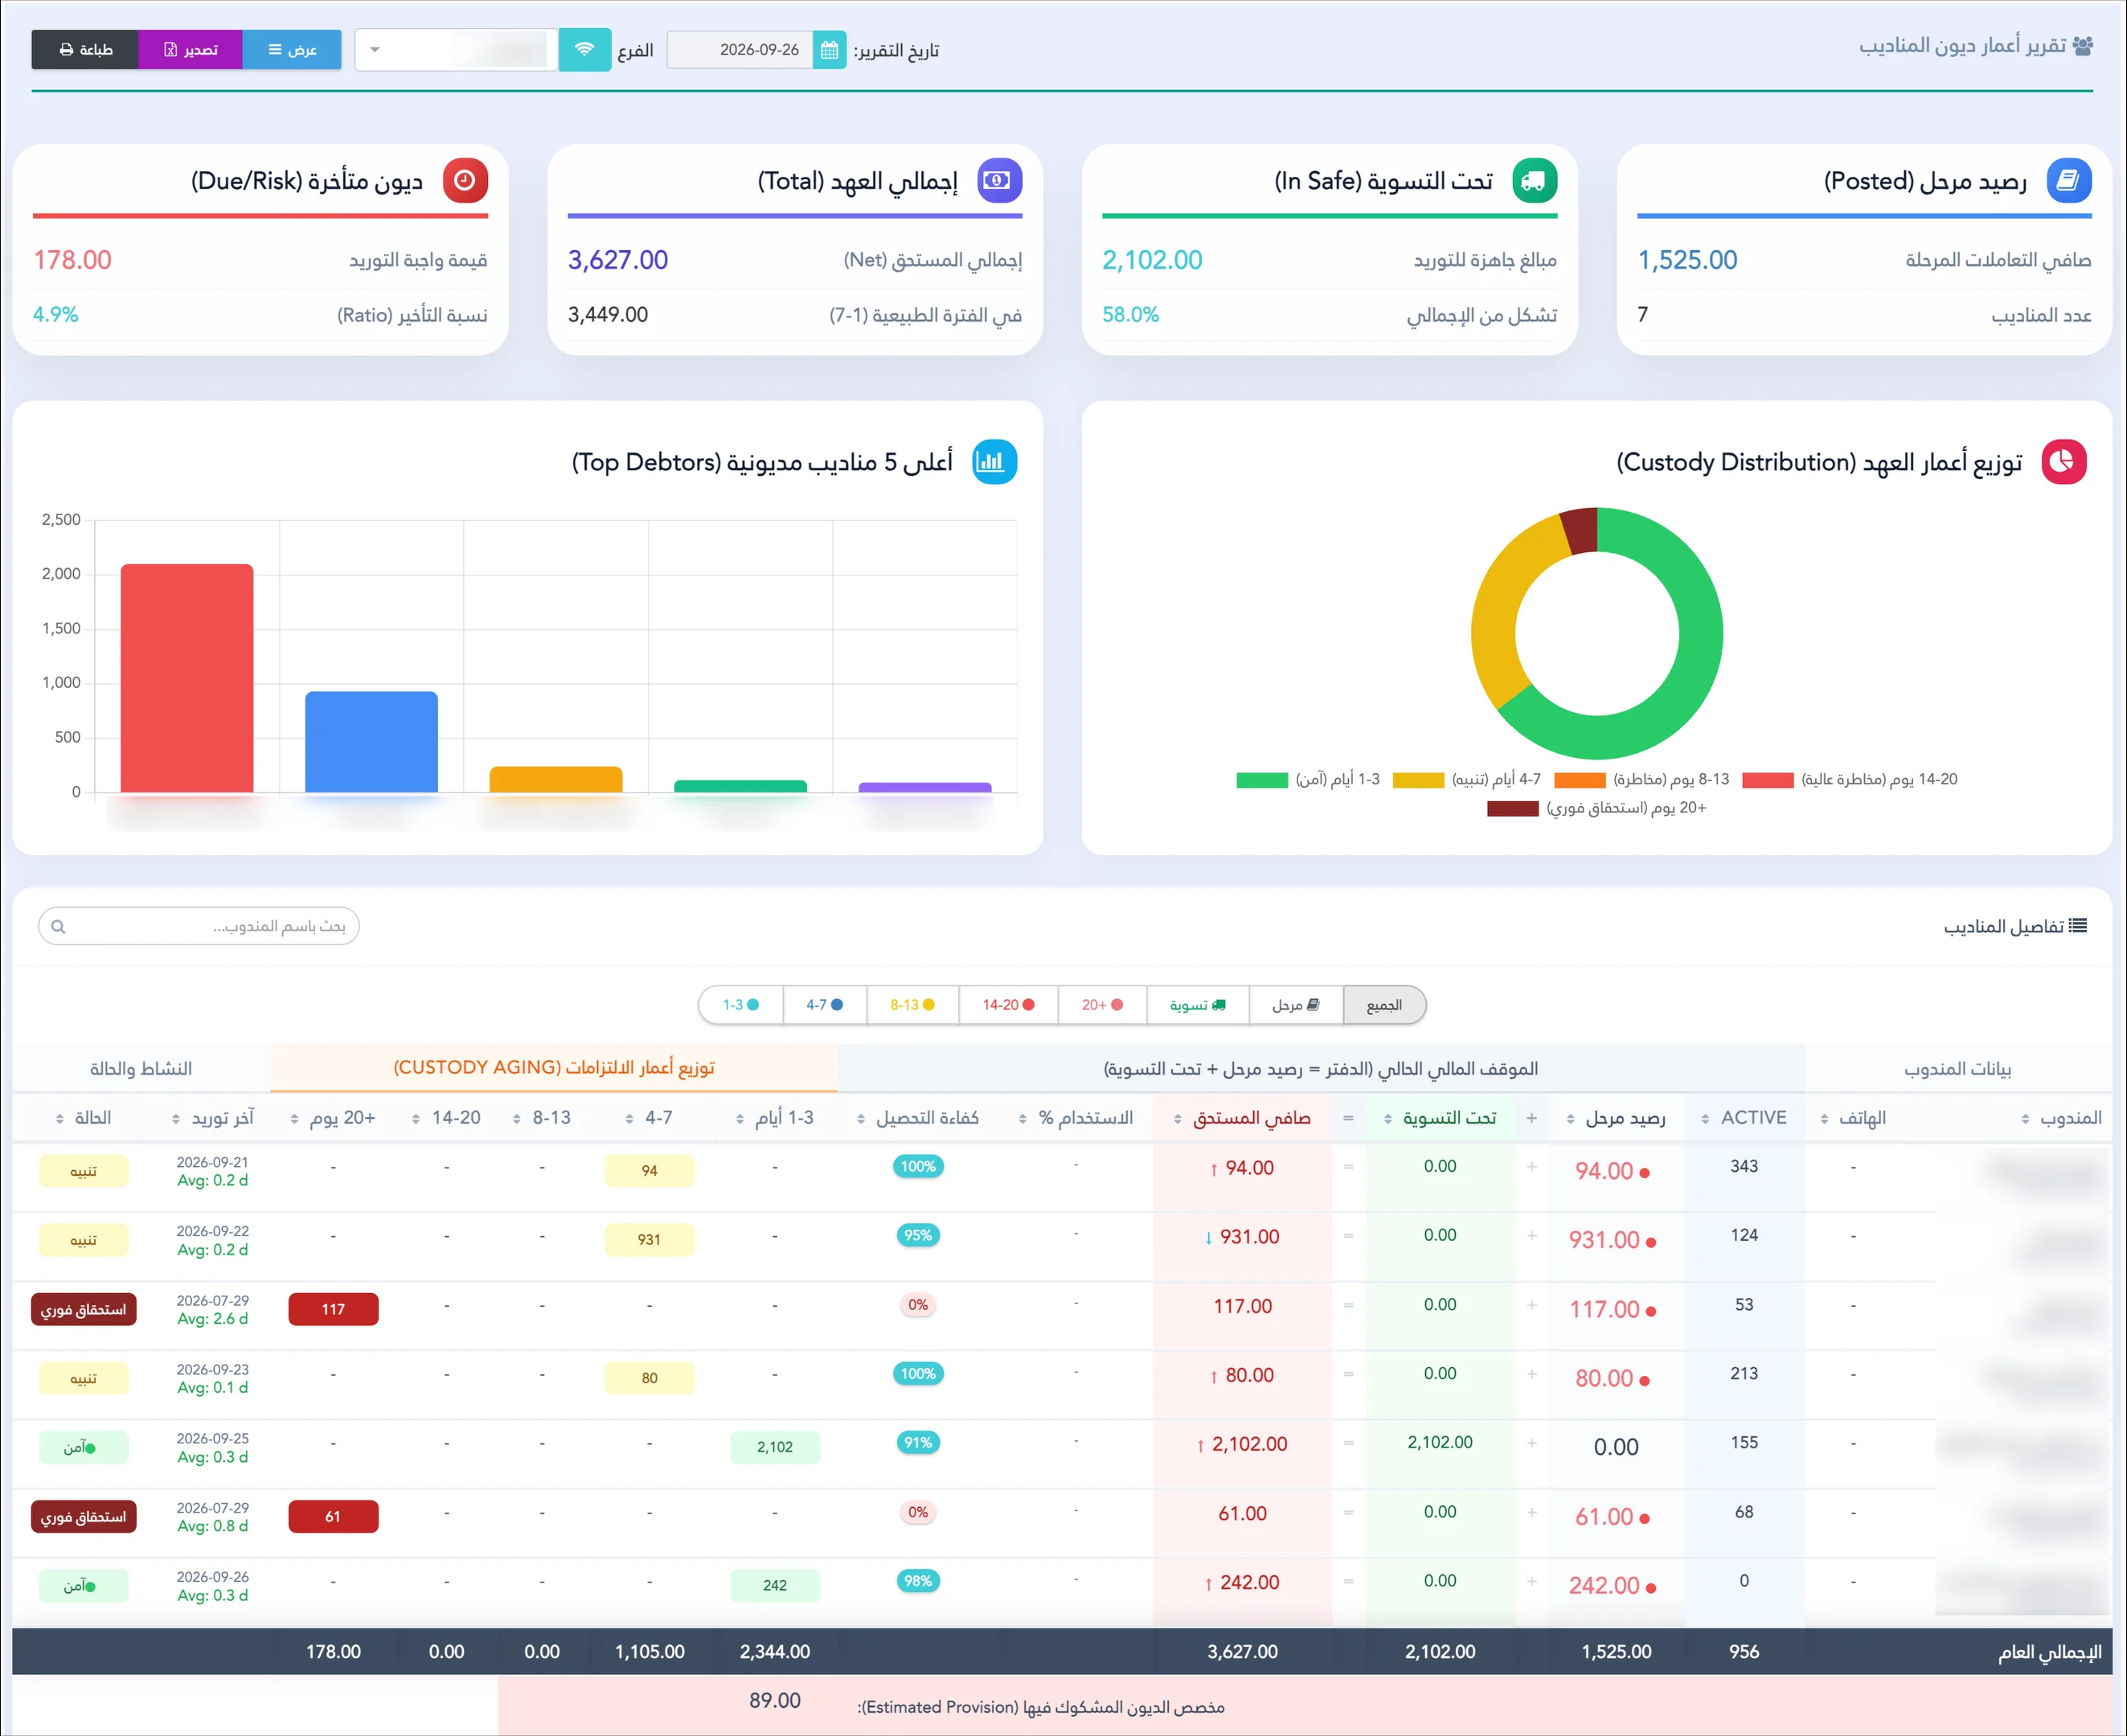The height and width of the screenshot is (1736, 2127).
Task: Click the print (طباعة) button
Action: [85, 50]
